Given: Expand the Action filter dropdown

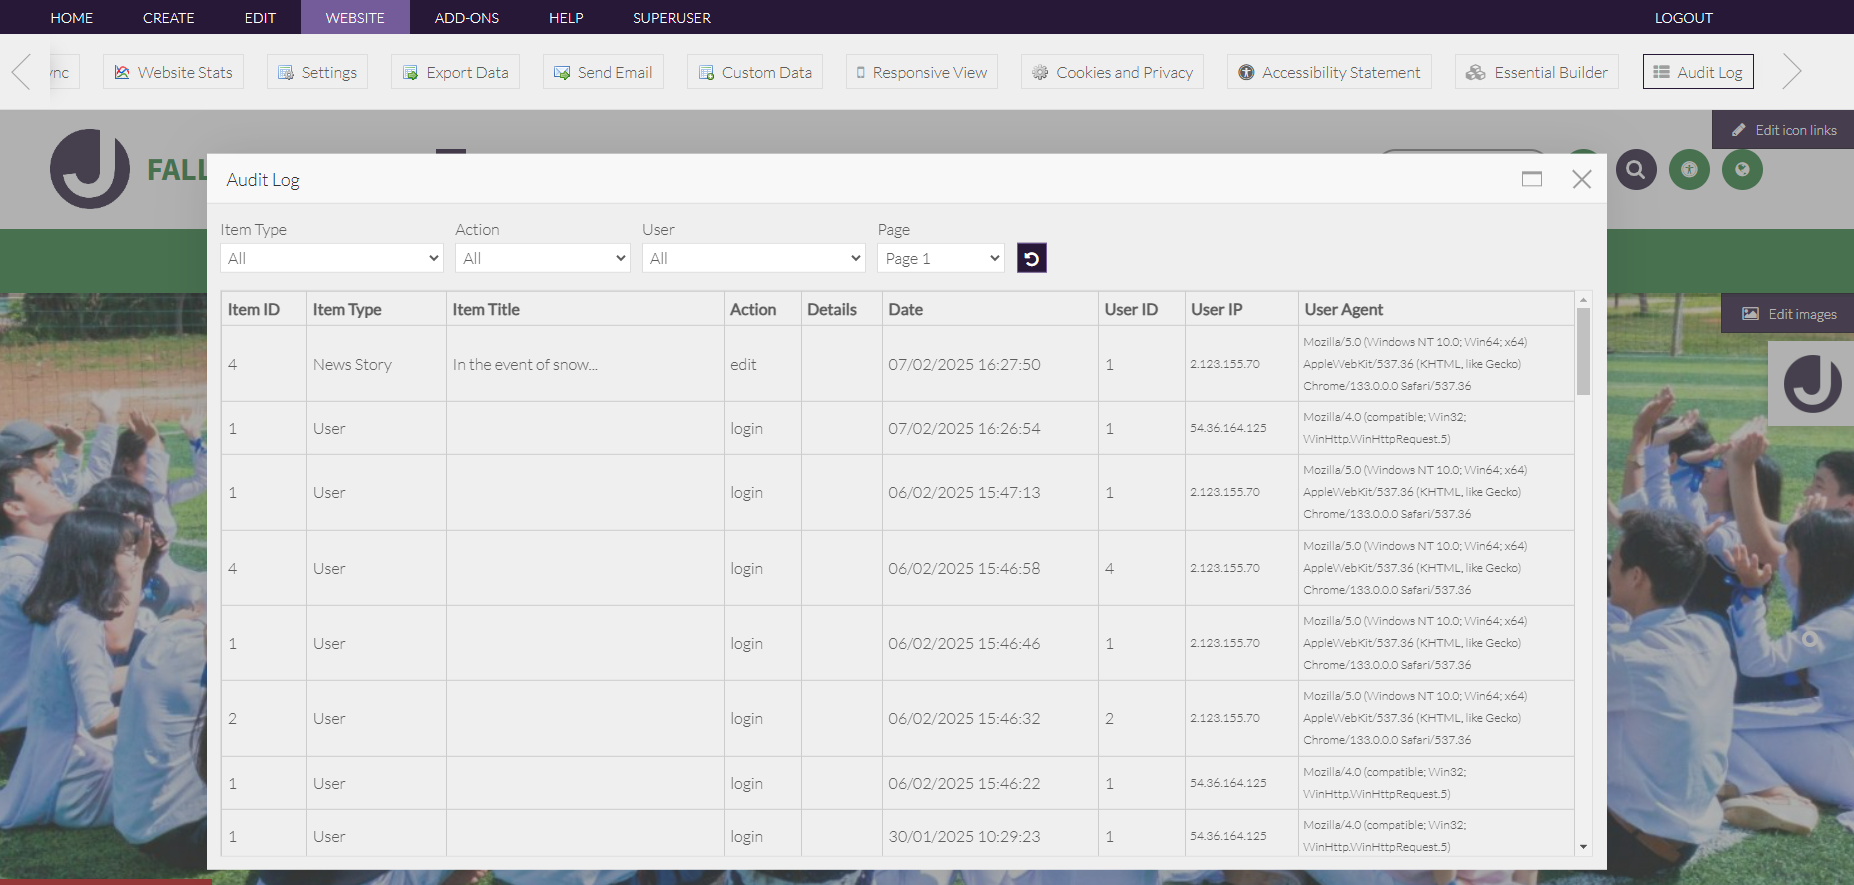Looking at the screenshot, I should [x=542, y=259].
